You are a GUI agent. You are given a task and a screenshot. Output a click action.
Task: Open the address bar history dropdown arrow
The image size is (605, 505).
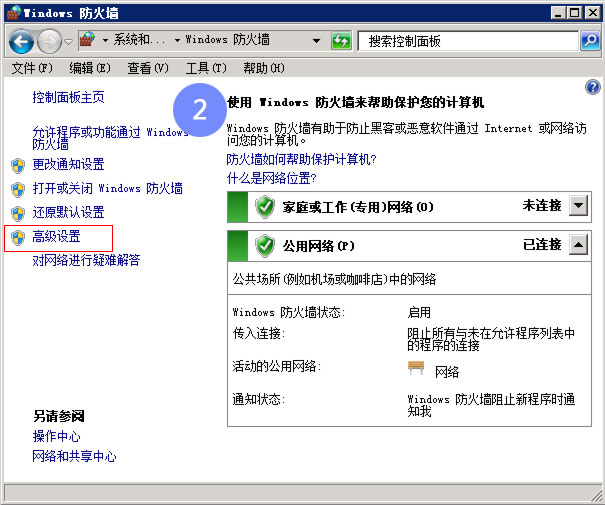[316, 41]
